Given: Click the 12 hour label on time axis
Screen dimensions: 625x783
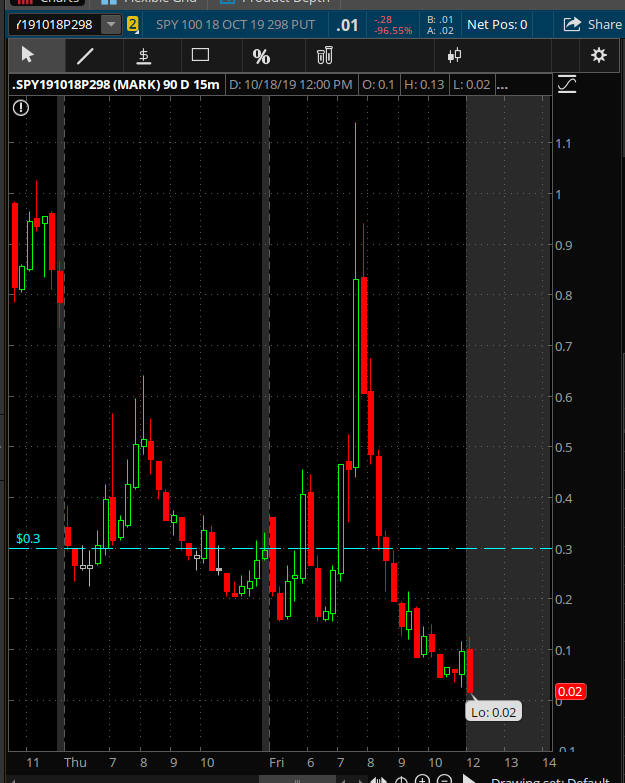Looking at the screenshot, I should coord(473,762).
